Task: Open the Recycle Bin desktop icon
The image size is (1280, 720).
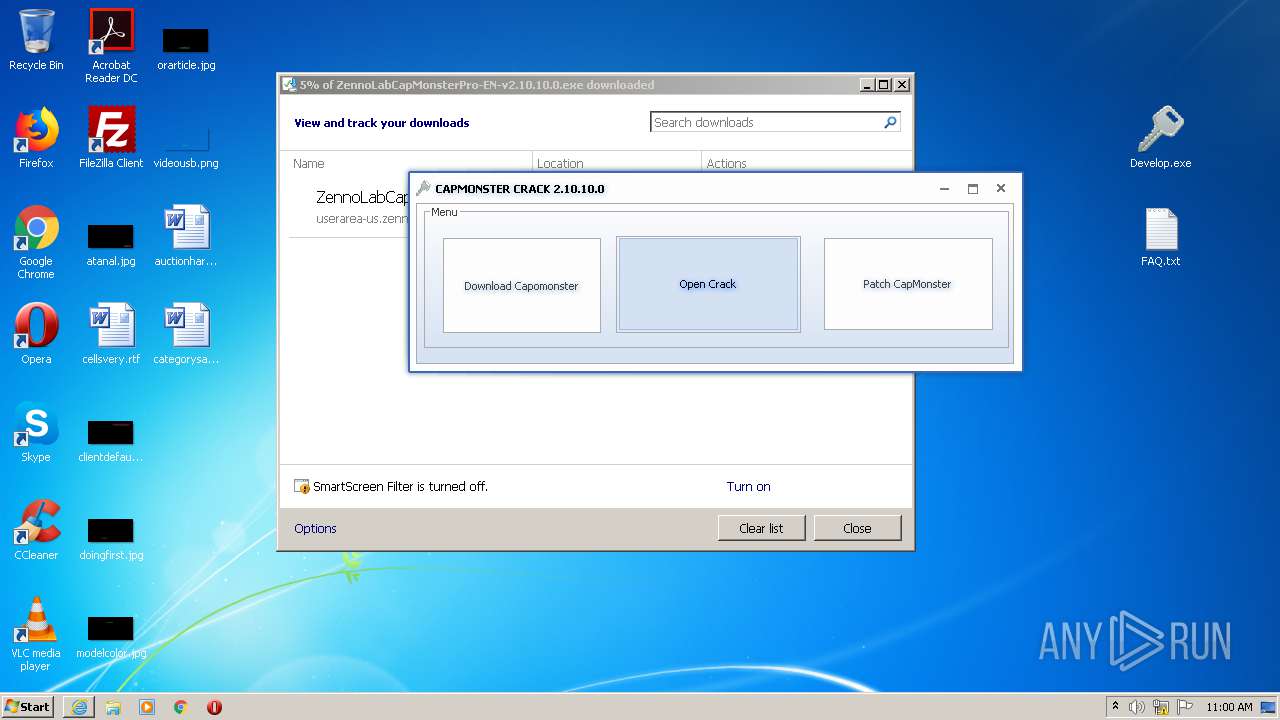Action: 36,40
